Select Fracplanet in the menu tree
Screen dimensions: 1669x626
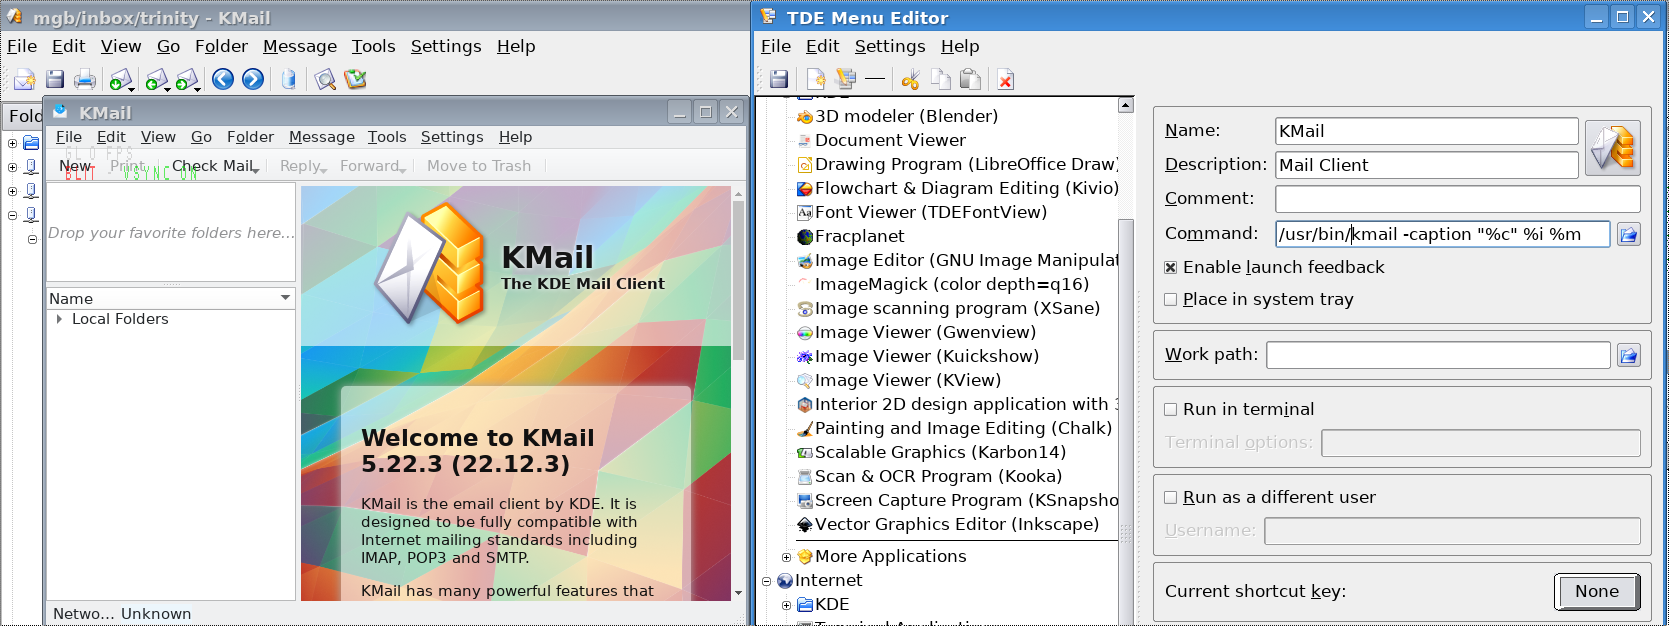click(859, 237)
